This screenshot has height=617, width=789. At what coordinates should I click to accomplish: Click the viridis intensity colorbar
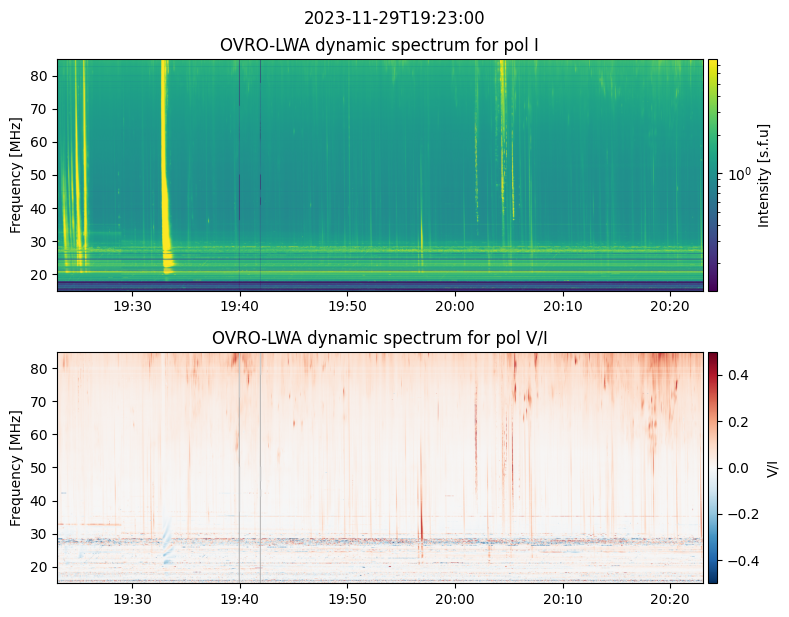click(713, 175)
